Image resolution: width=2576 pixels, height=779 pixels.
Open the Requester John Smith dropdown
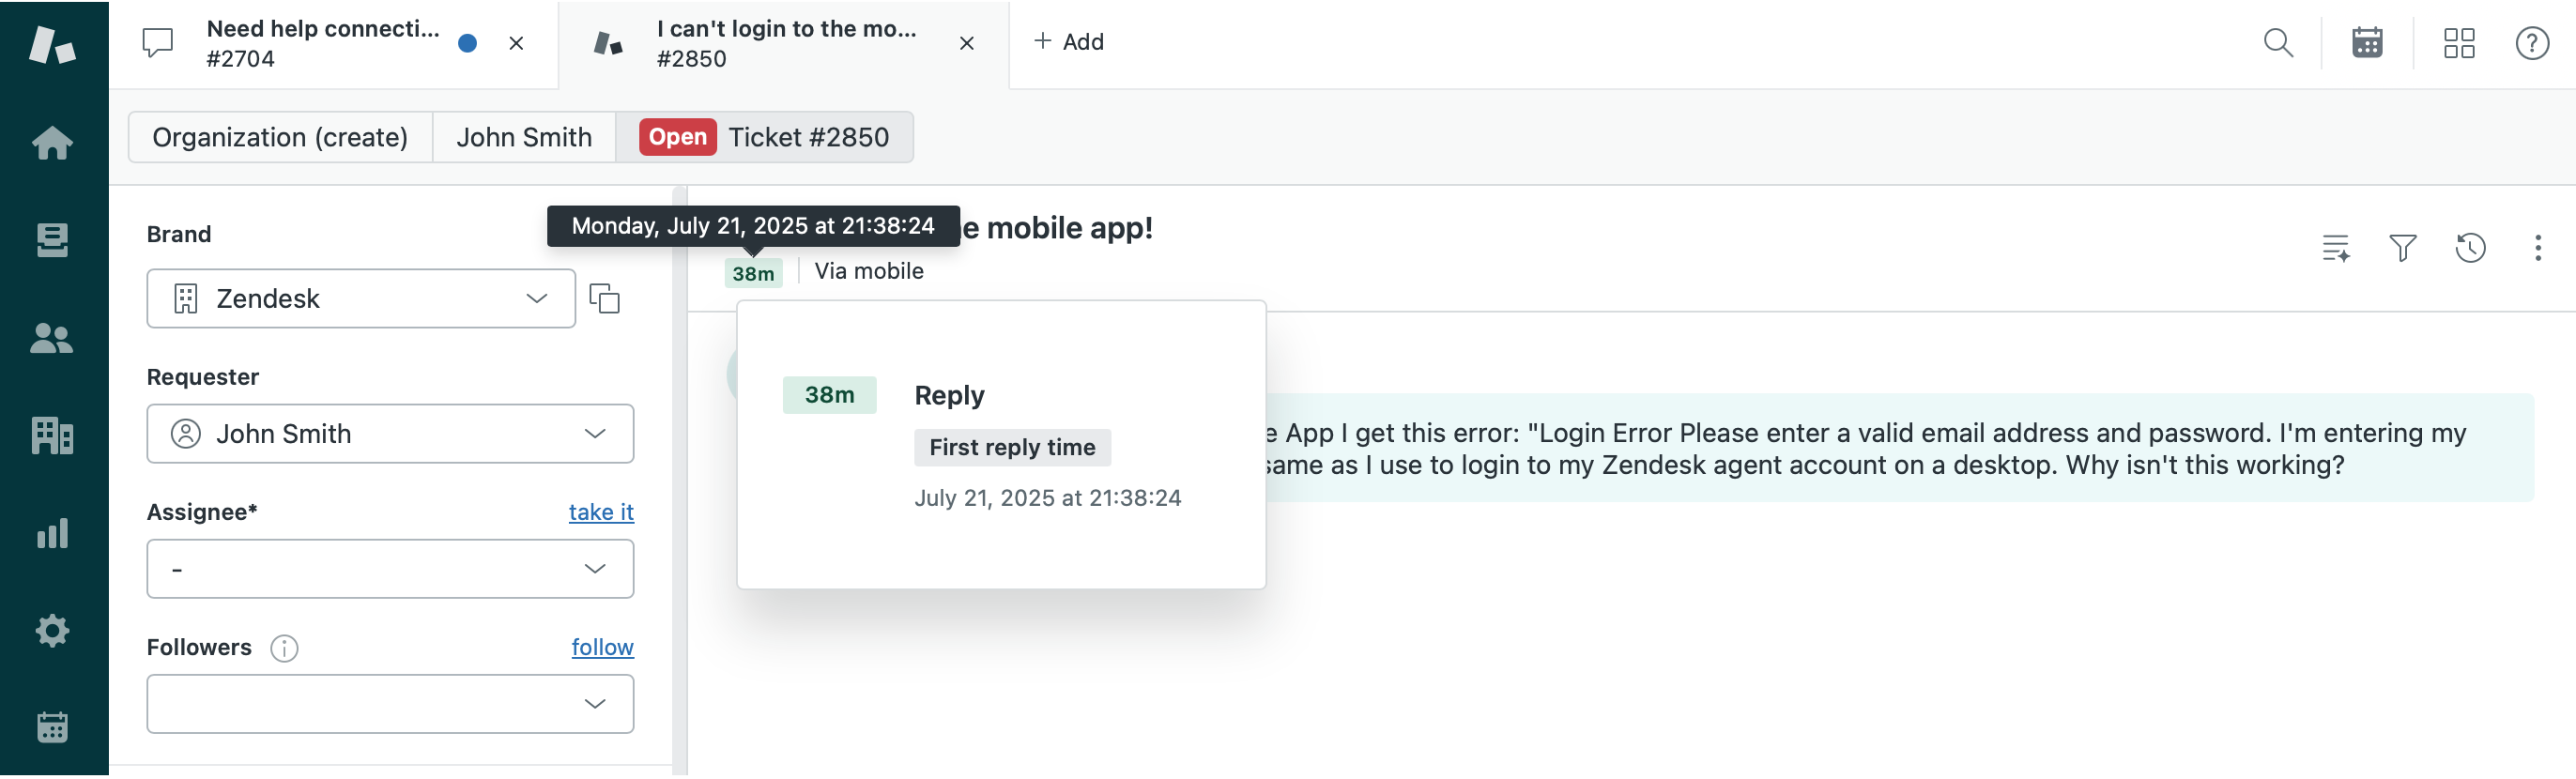(390, 434)
